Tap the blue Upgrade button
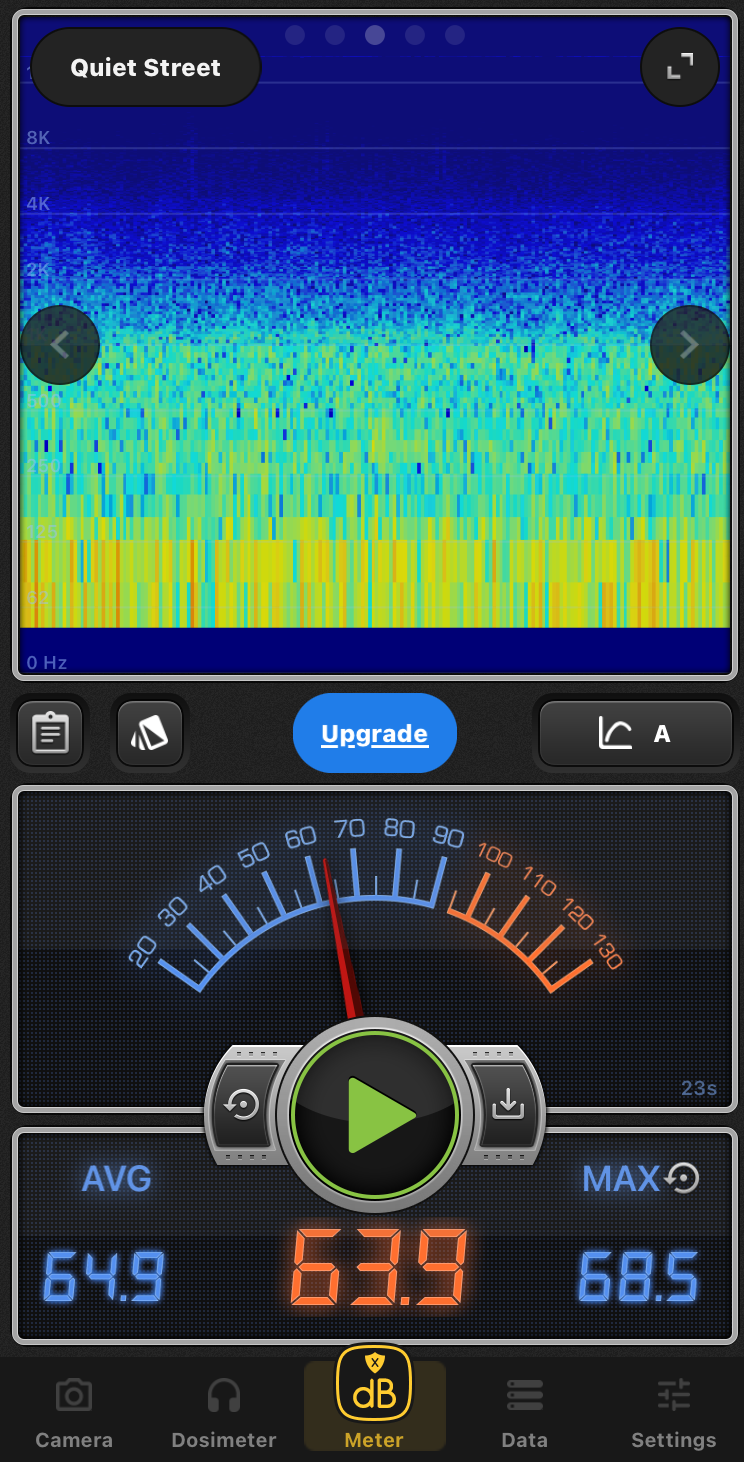Viewport: 744px width, 1462px height. [x=375, y=734]
